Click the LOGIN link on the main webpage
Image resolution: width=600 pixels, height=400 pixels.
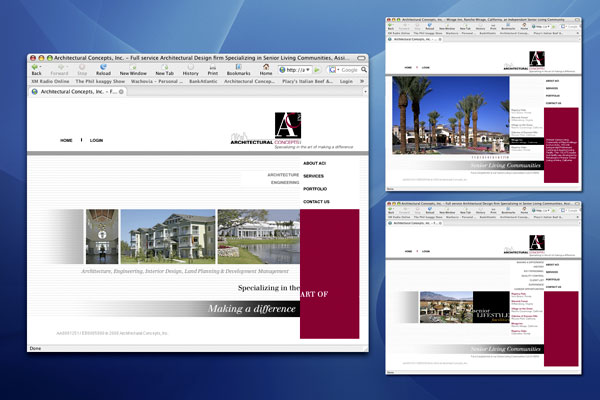point(96,140)
